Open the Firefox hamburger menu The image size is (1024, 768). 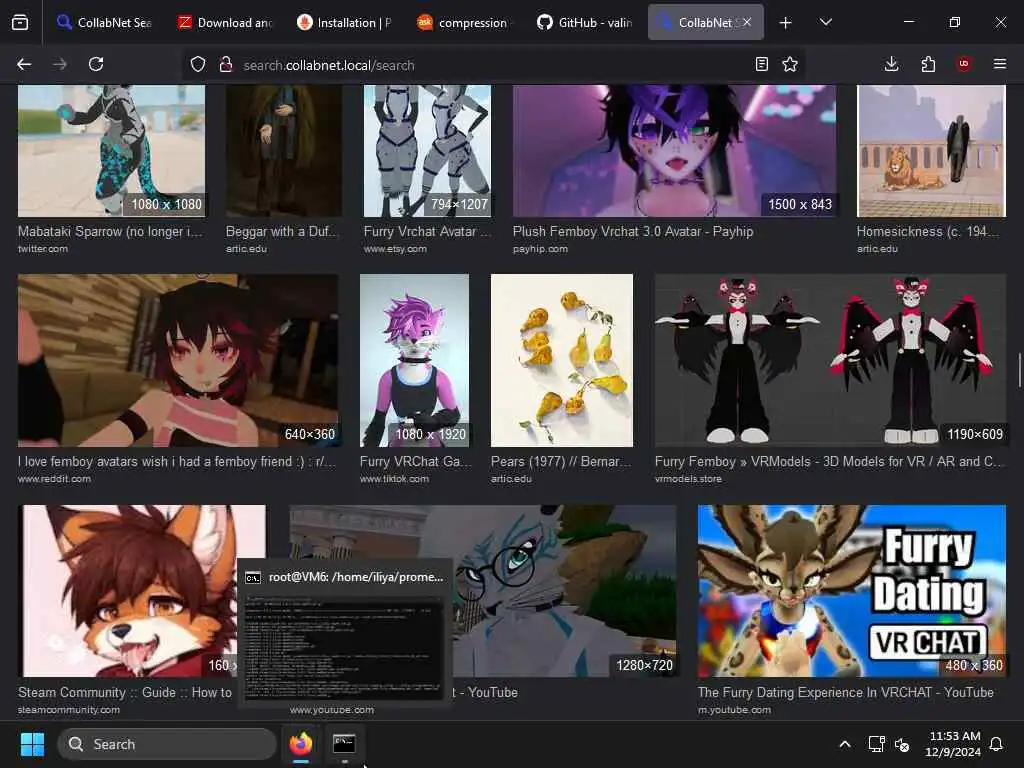1000,64
